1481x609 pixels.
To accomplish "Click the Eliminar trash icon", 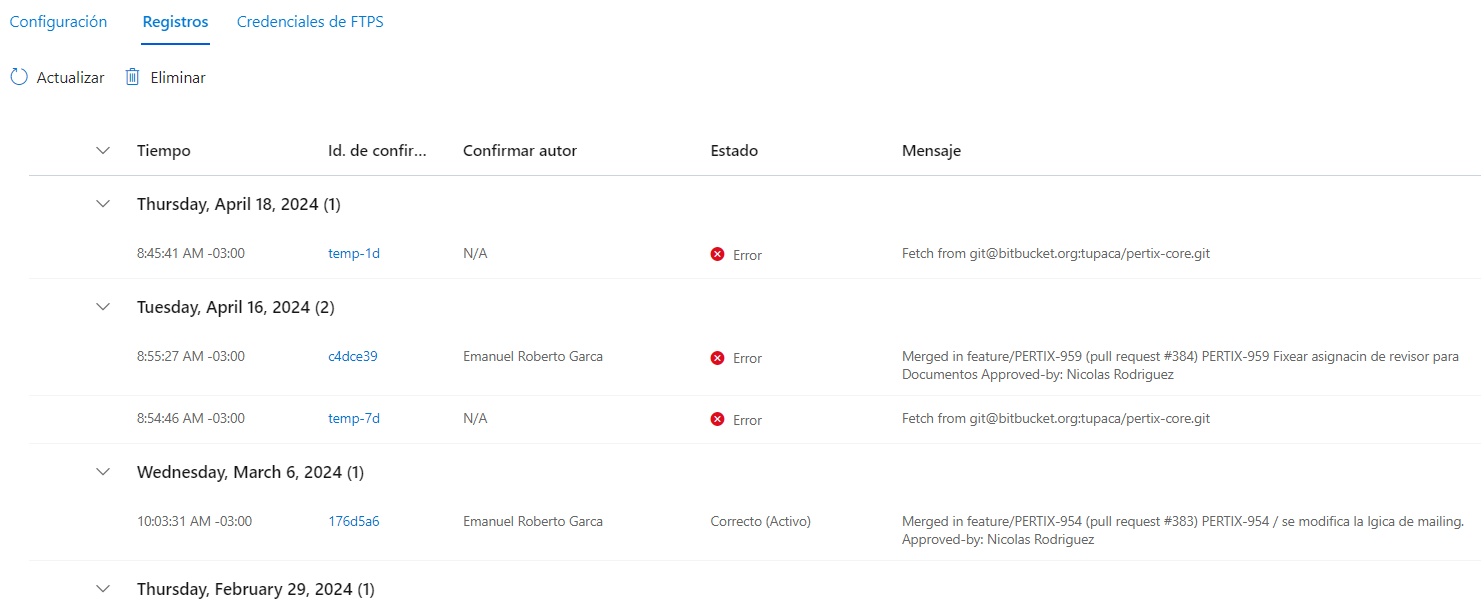I will point(132,77).
